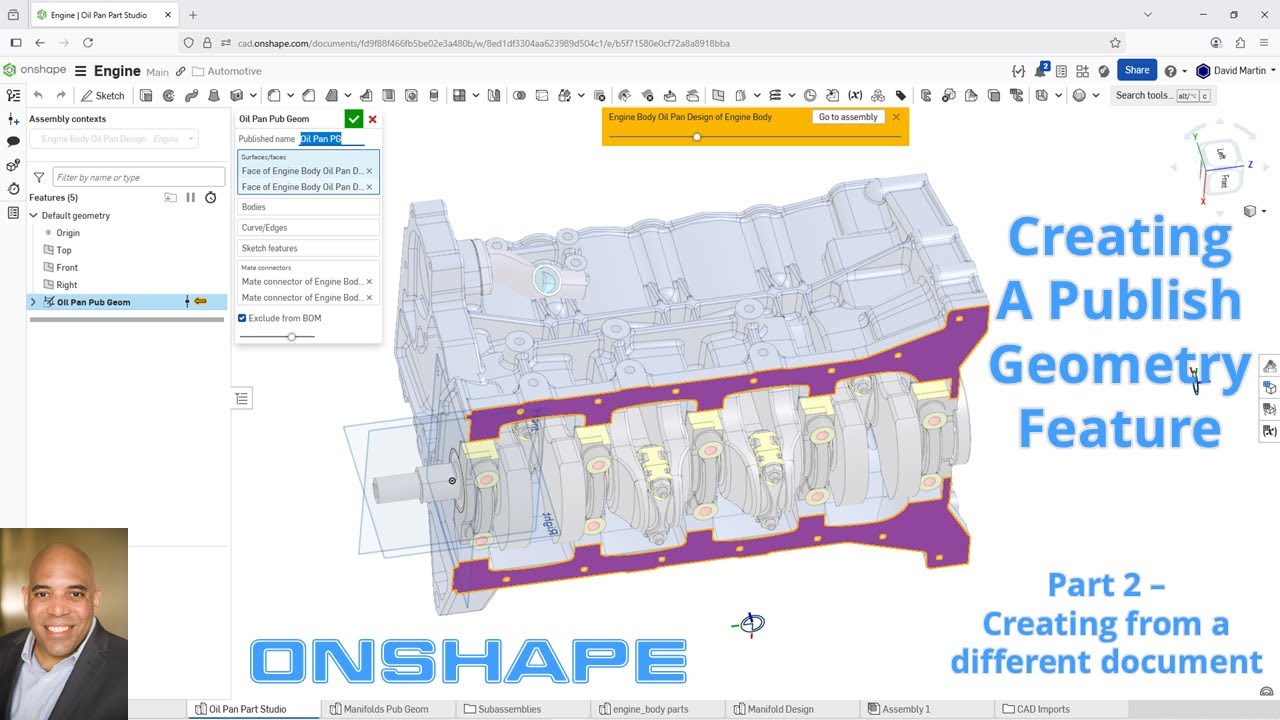Open the Assembly contexts dropdown
The width and height of the screenshot is (1280, 720).
pos(113,139)
